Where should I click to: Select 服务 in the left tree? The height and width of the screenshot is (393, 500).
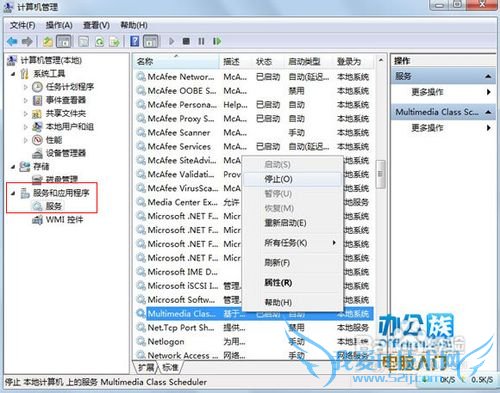(x=54, y=206)
